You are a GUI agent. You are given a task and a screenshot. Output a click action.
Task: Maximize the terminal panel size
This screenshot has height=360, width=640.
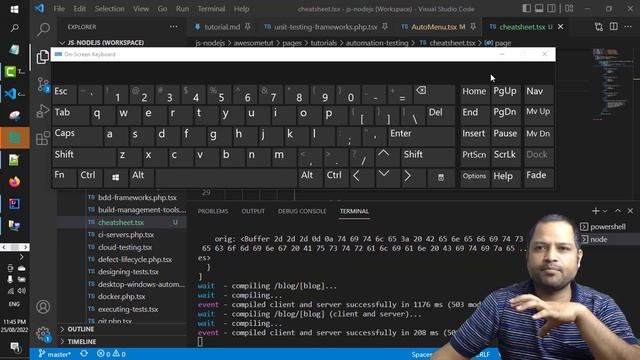[x=618, y=211]
